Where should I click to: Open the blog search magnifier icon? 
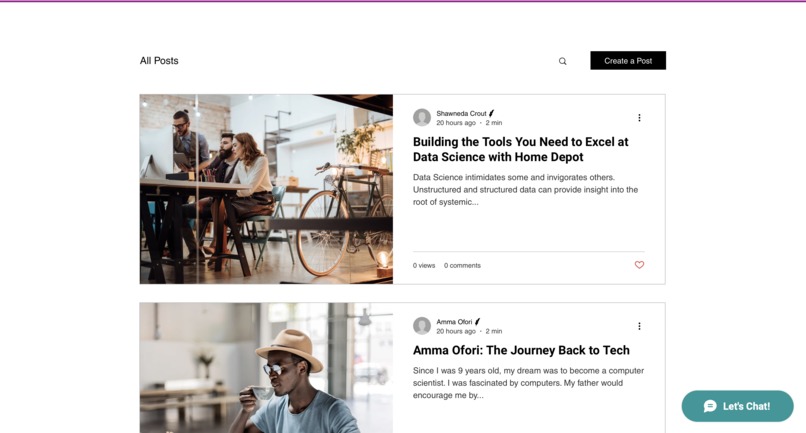(562, 61)
